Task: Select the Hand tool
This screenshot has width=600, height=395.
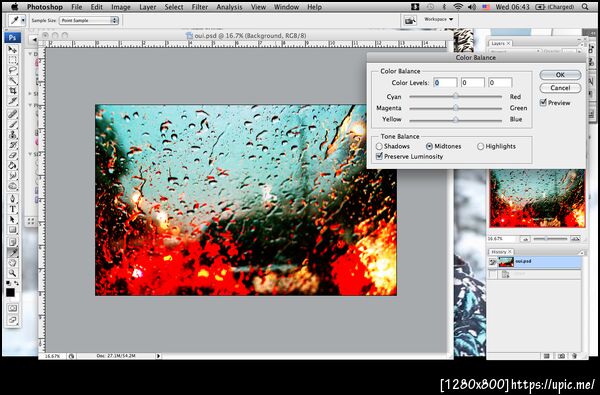Action: click(x=13, y=263)
